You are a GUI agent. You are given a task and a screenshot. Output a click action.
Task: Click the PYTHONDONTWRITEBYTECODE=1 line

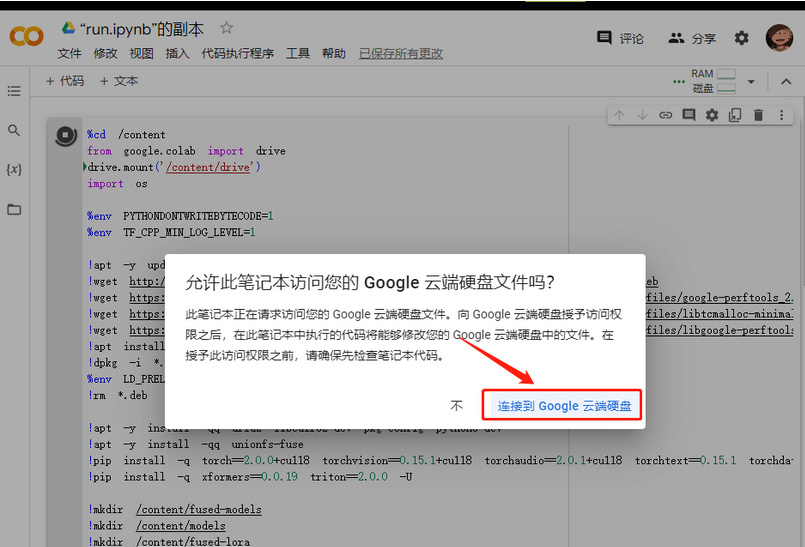click(x=180, y=216)
